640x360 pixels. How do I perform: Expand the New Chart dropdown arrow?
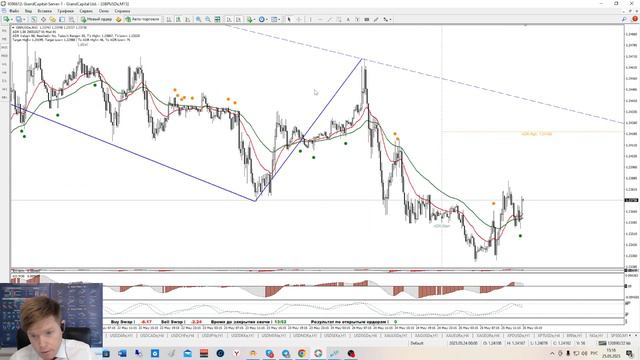[12, 19]
